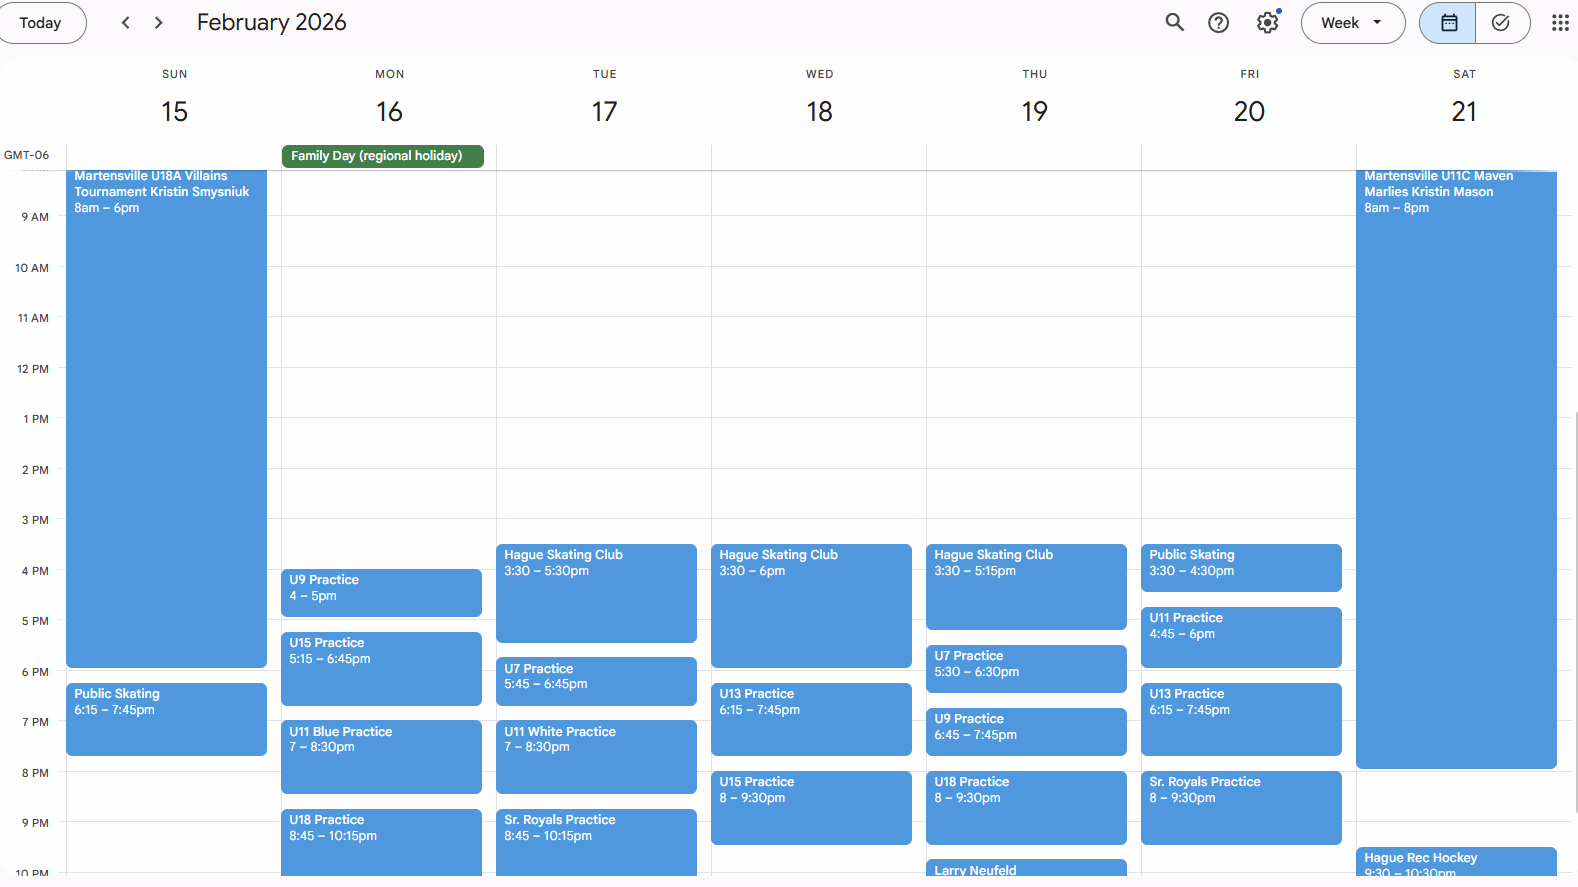Open the Settings gear menu
This screenshot has height=887, width=1578.
point(1267,23)
